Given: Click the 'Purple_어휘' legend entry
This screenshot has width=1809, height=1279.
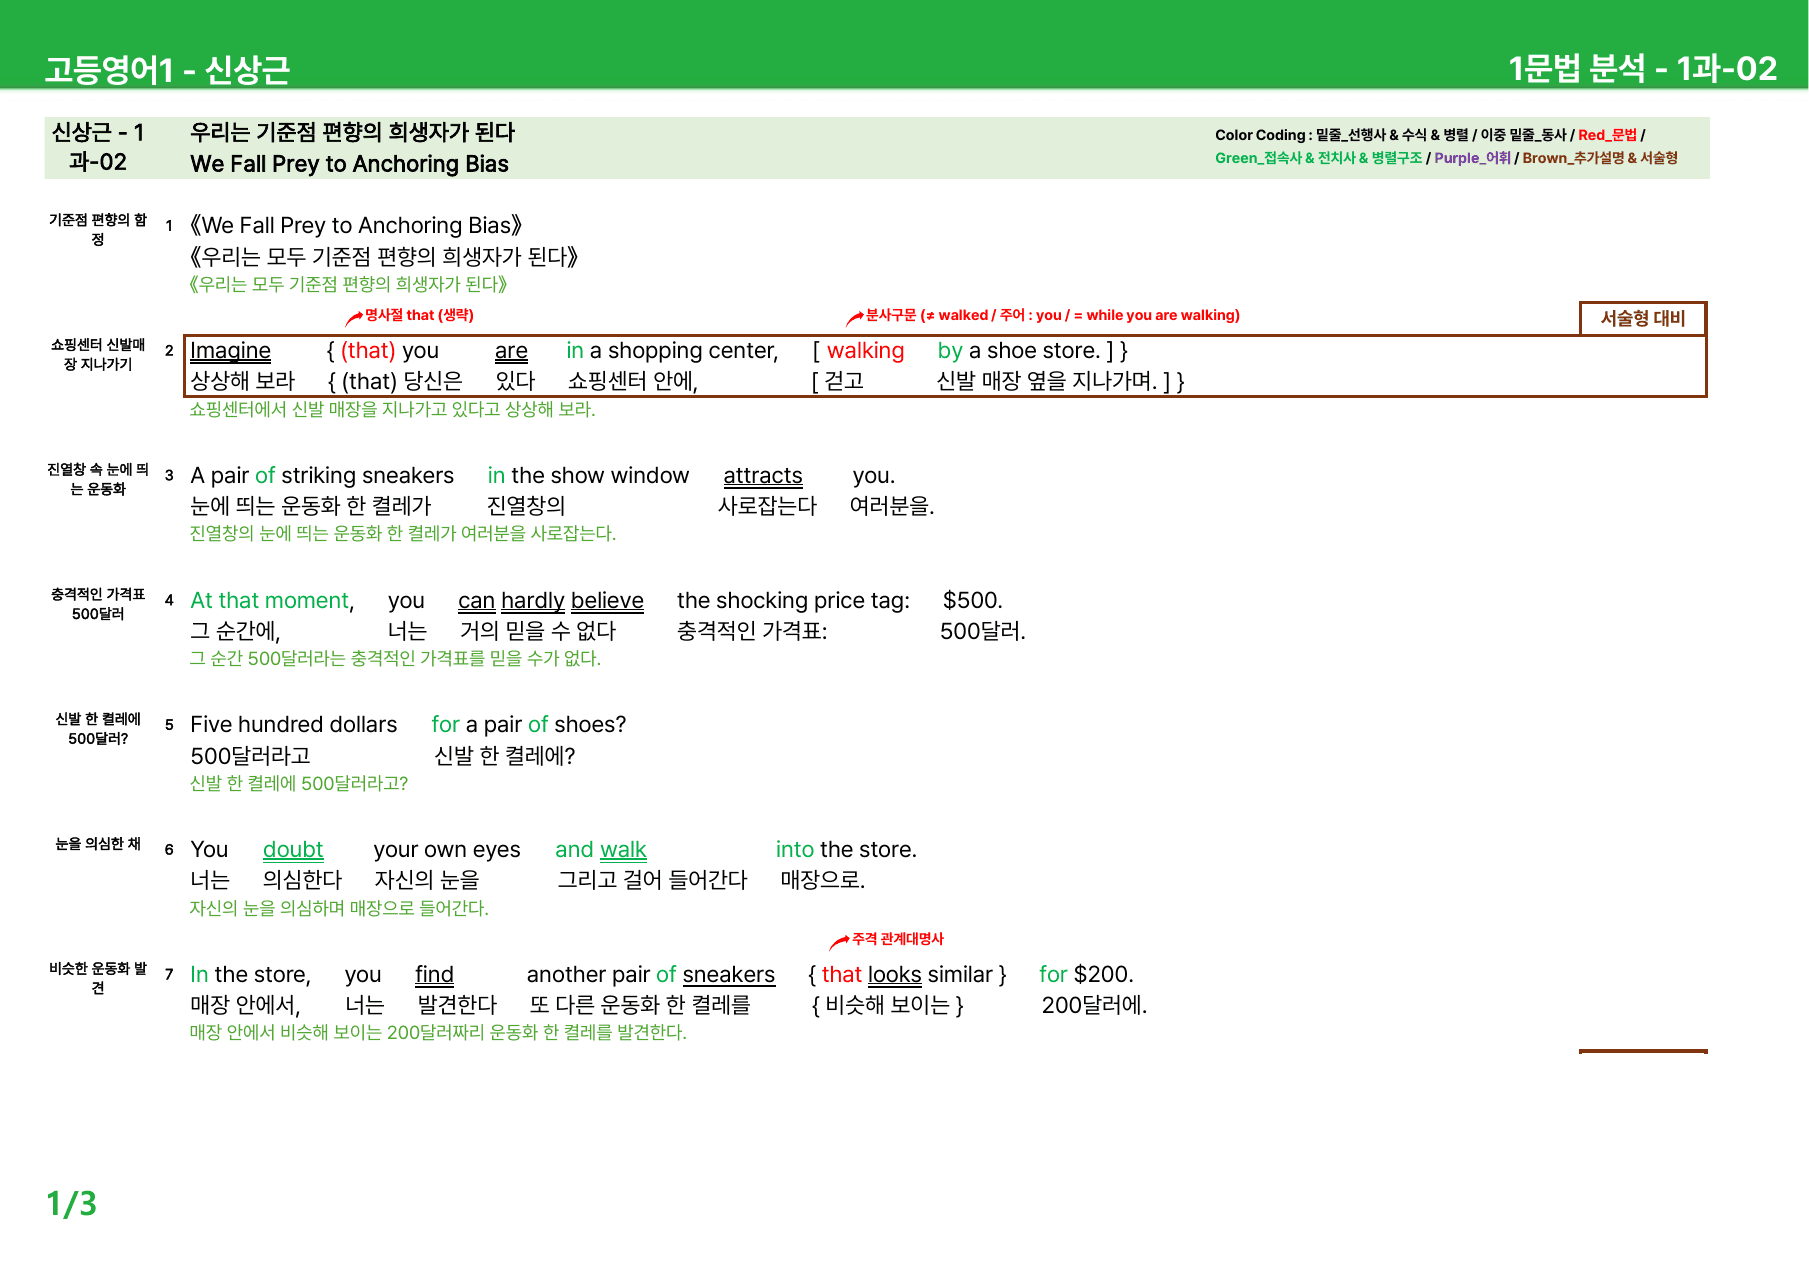Looking at the screenshot, I should 1472,158.
